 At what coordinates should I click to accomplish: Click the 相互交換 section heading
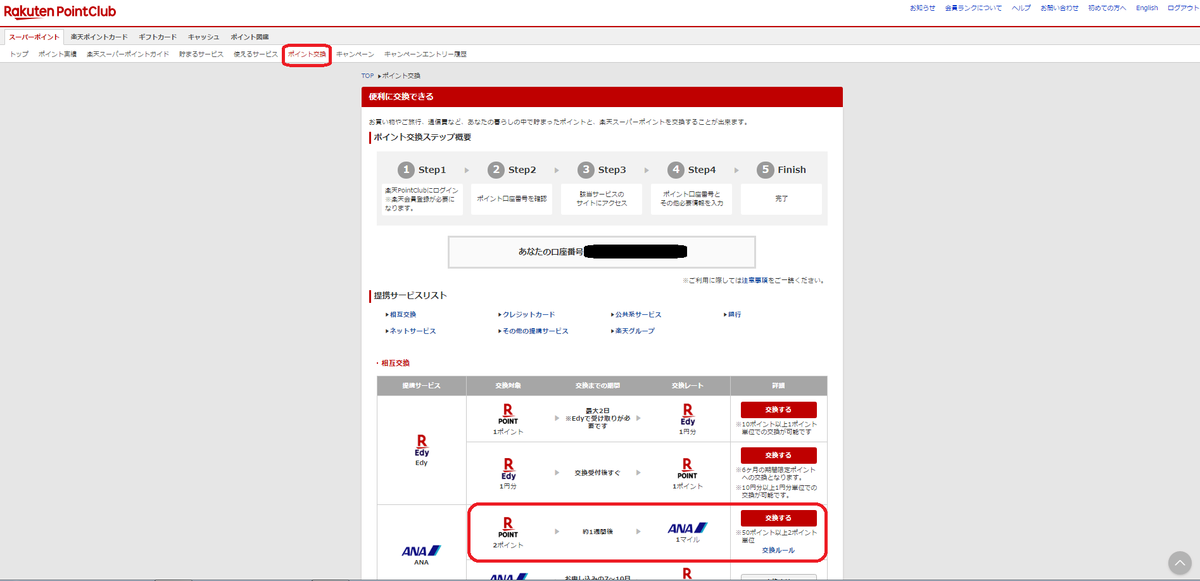click(x=394, y=363)
